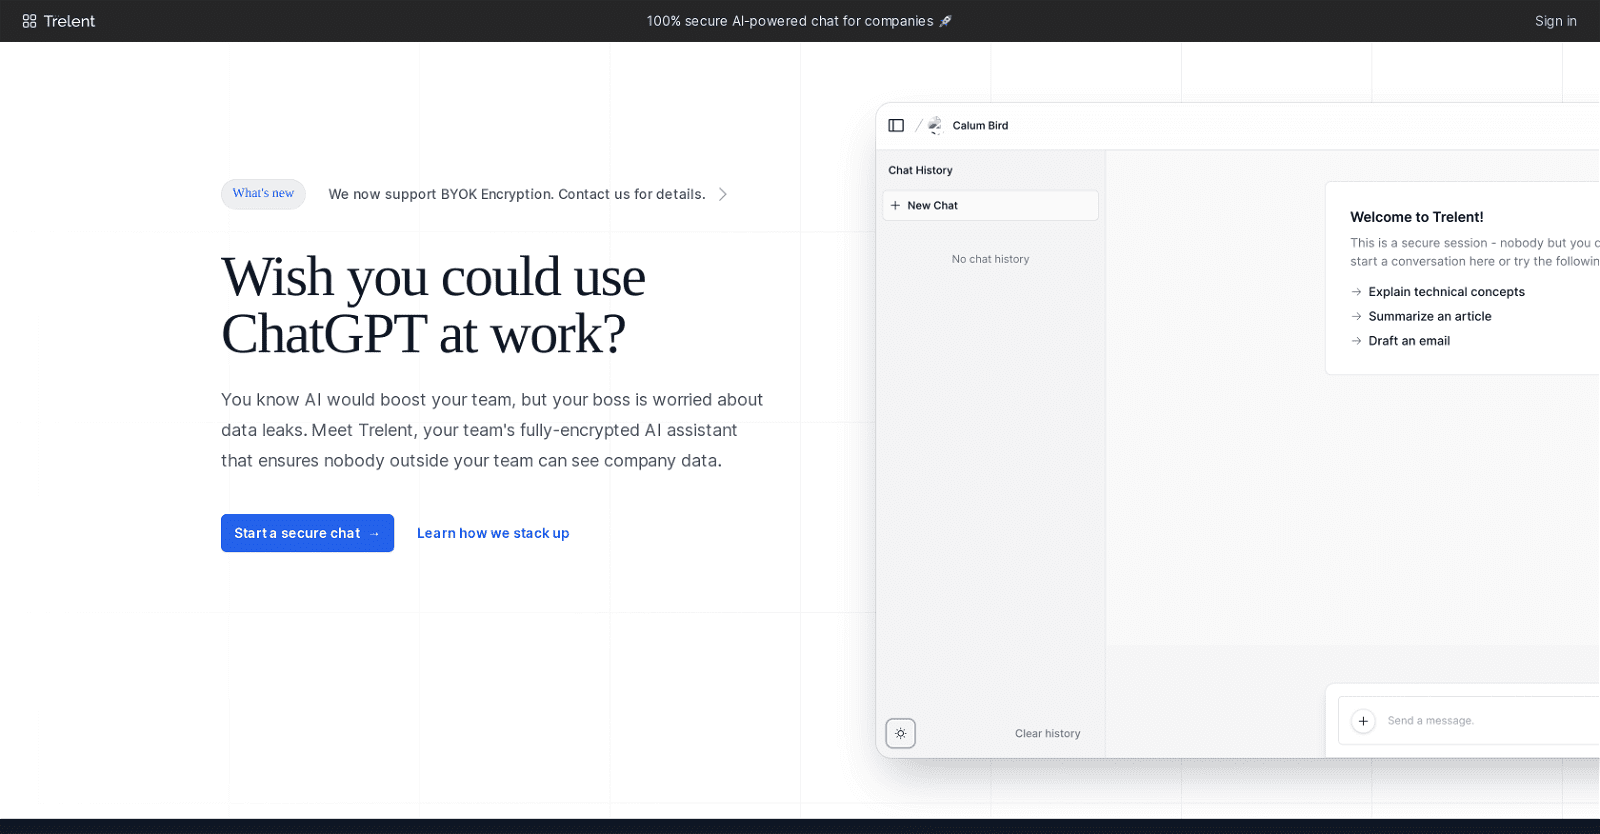
Task: Click the Calum Bird workspace name
Action: pos(980,126)
